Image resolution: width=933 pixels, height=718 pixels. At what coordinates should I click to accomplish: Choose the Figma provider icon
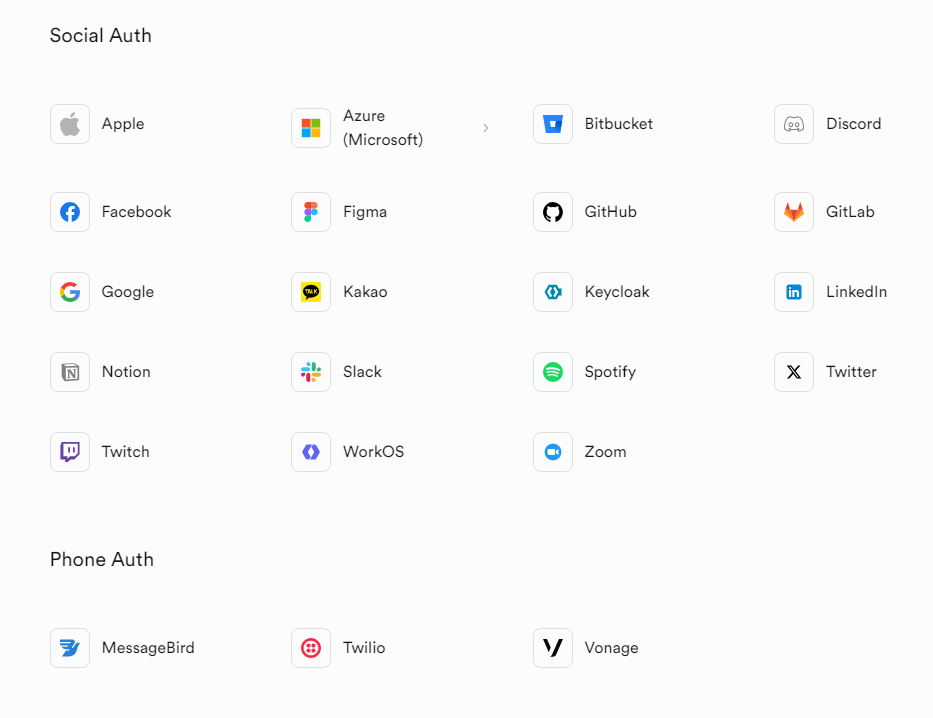click(x=311, y=212)
